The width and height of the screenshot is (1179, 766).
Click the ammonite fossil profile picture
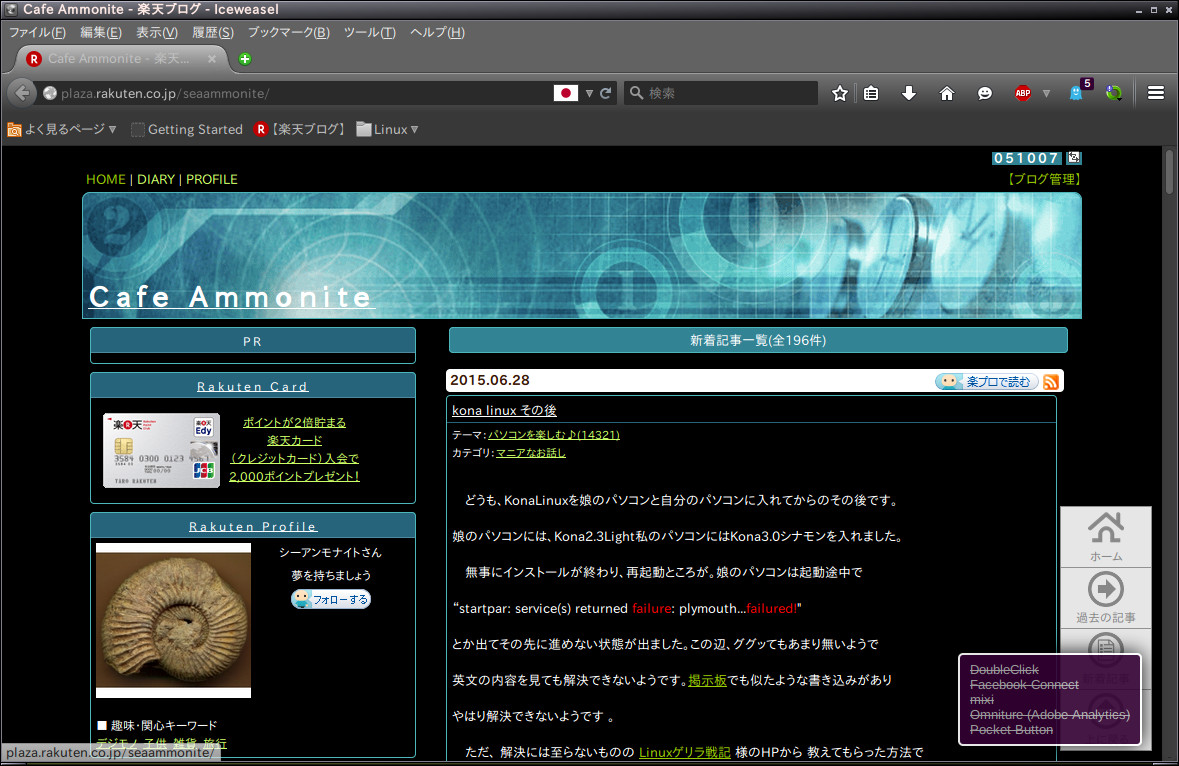[x=173, y=620]
